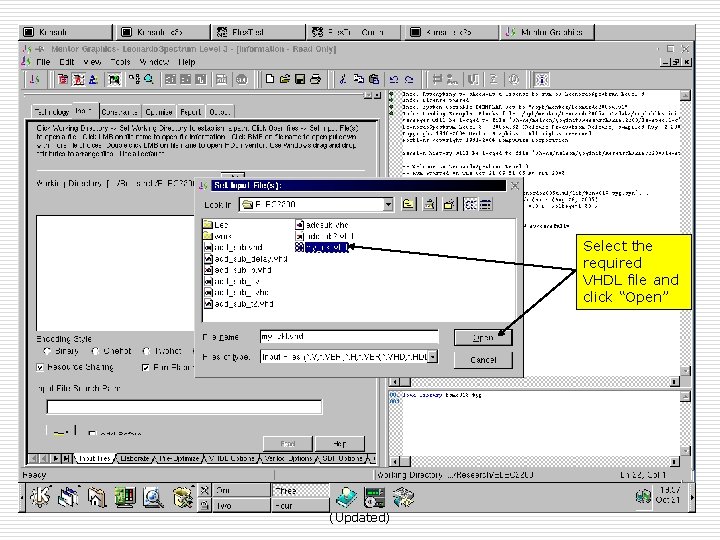Click the Copy icon in the toolbar
This screenshot has height=540, width=720.
pos(358,79)
